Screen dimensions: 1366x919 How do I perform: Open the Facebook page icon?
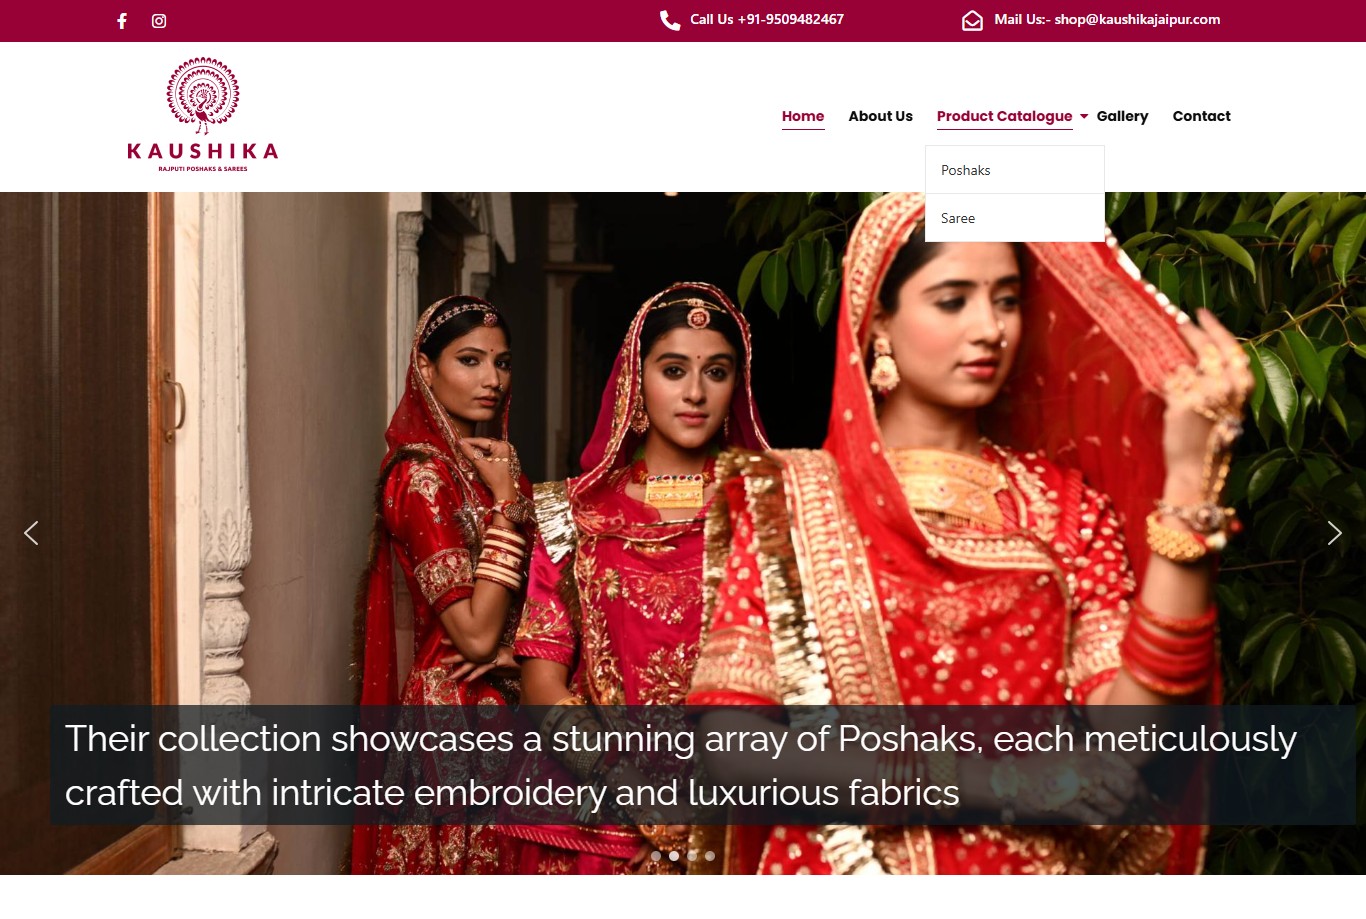tap(122, 21)
